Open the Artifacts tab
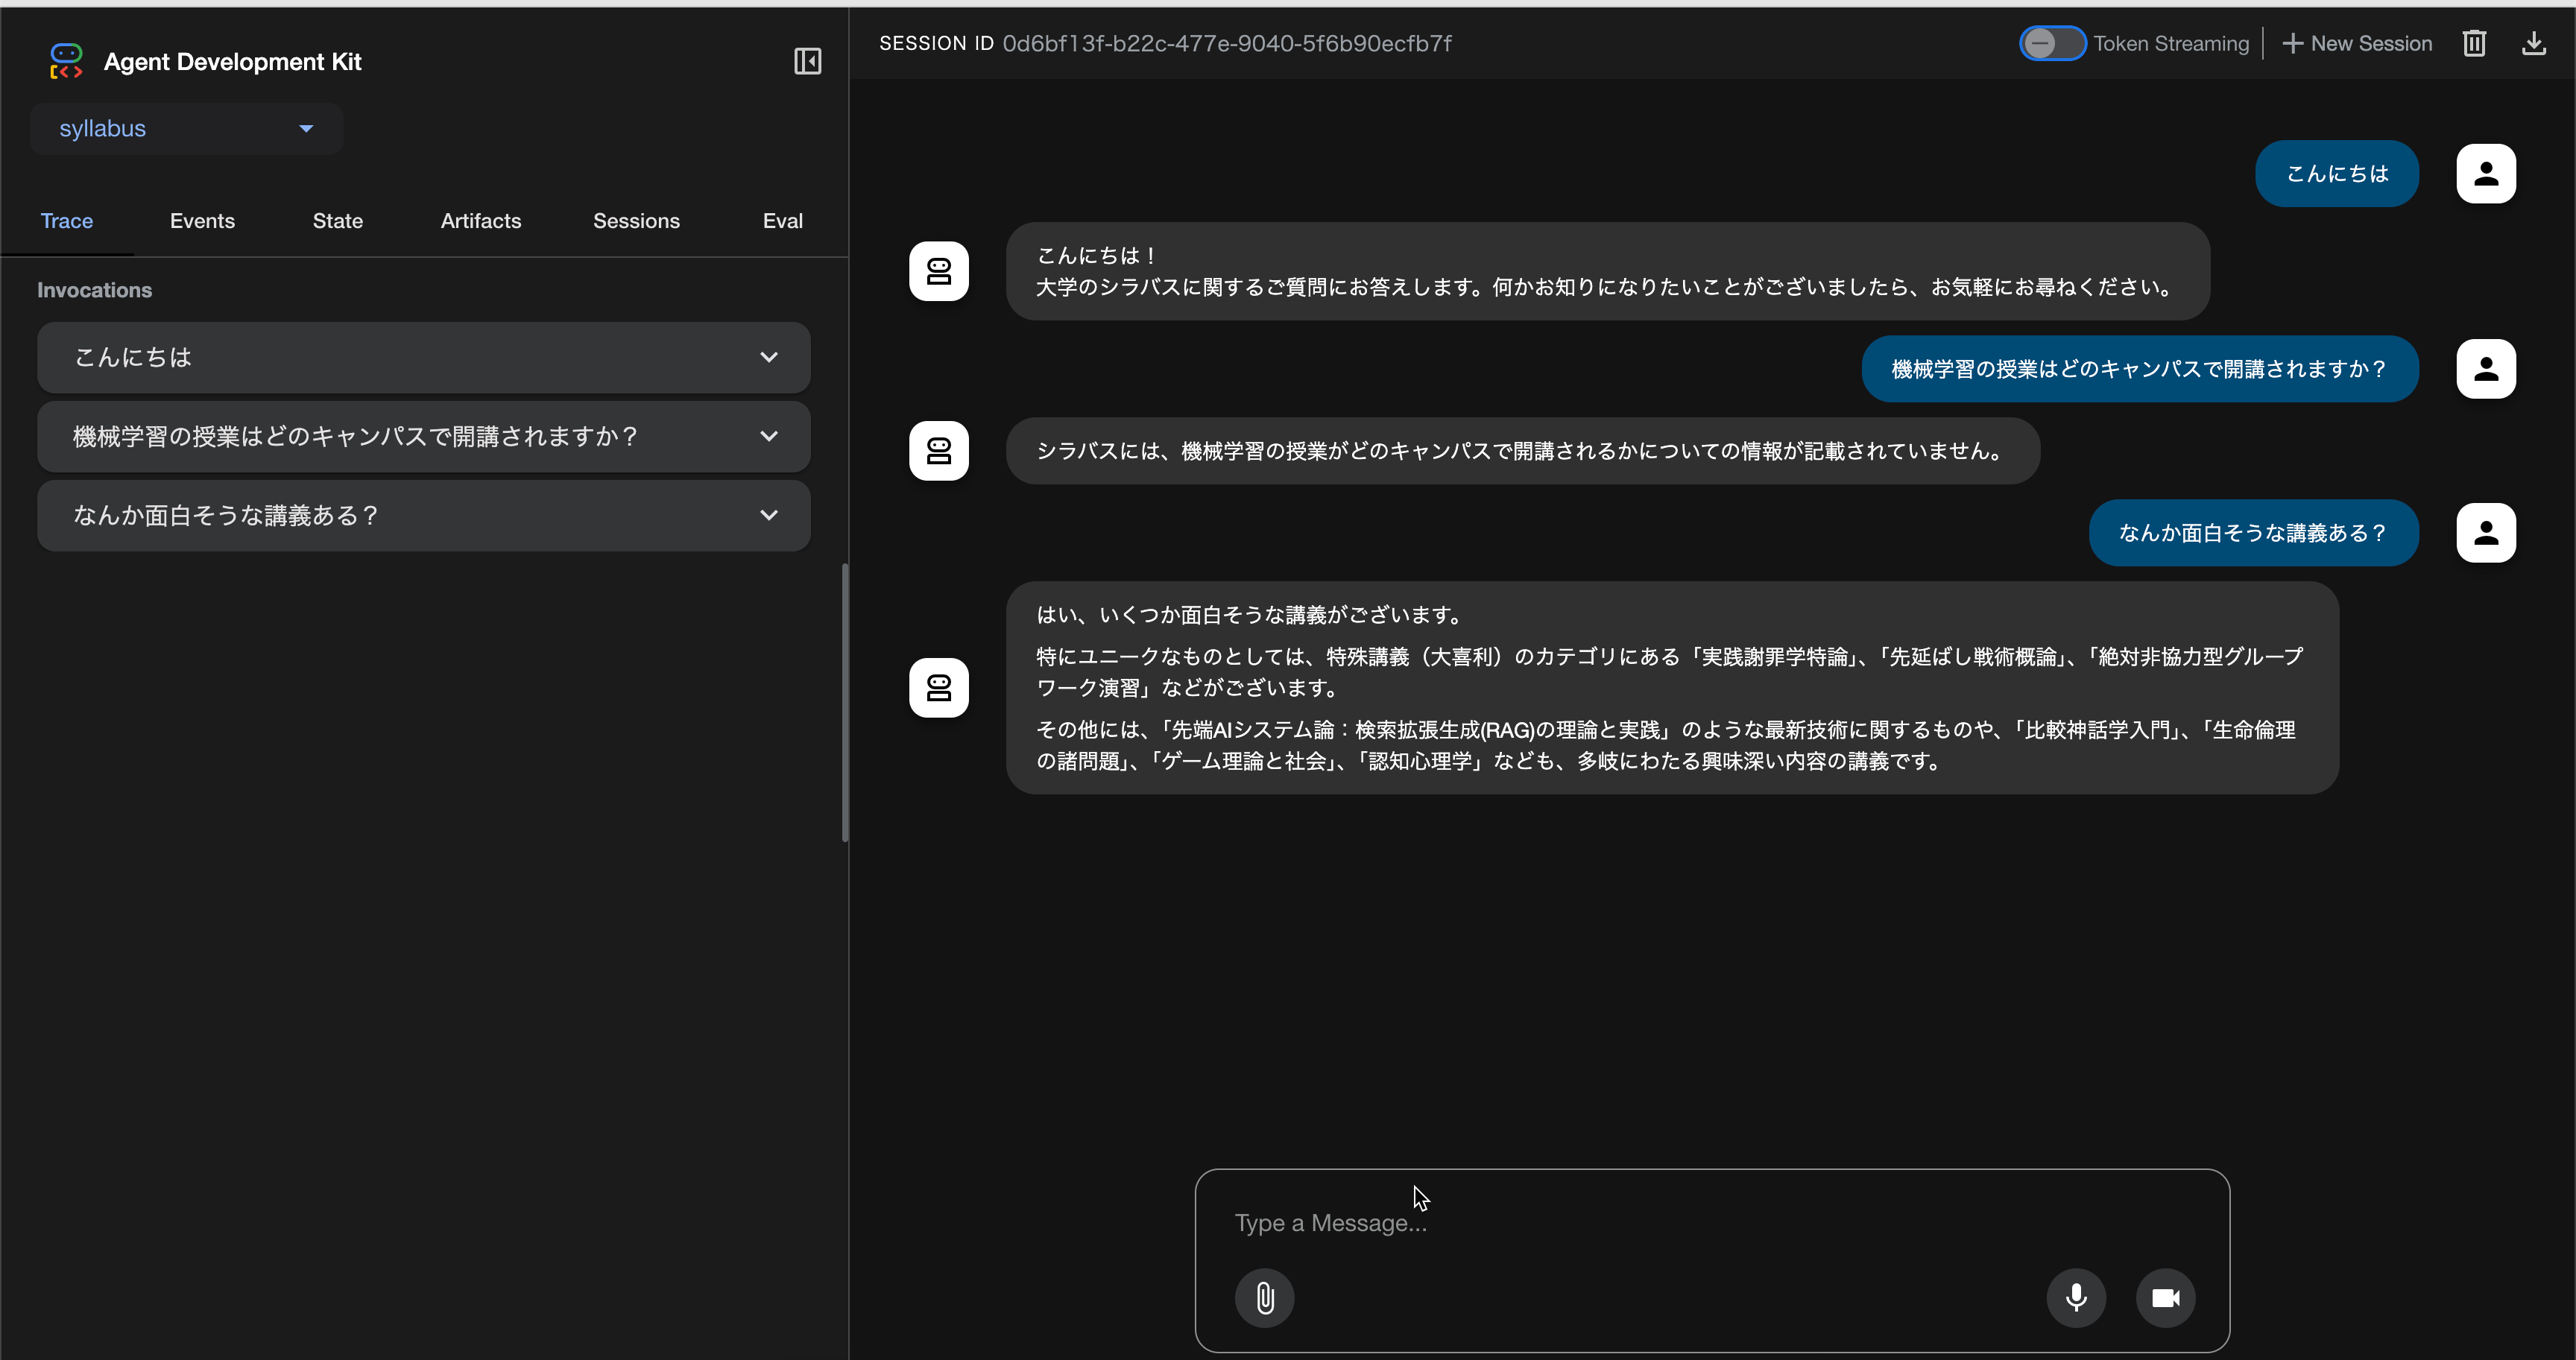This screenshot has width=2576, height=1360. point(481,221)
